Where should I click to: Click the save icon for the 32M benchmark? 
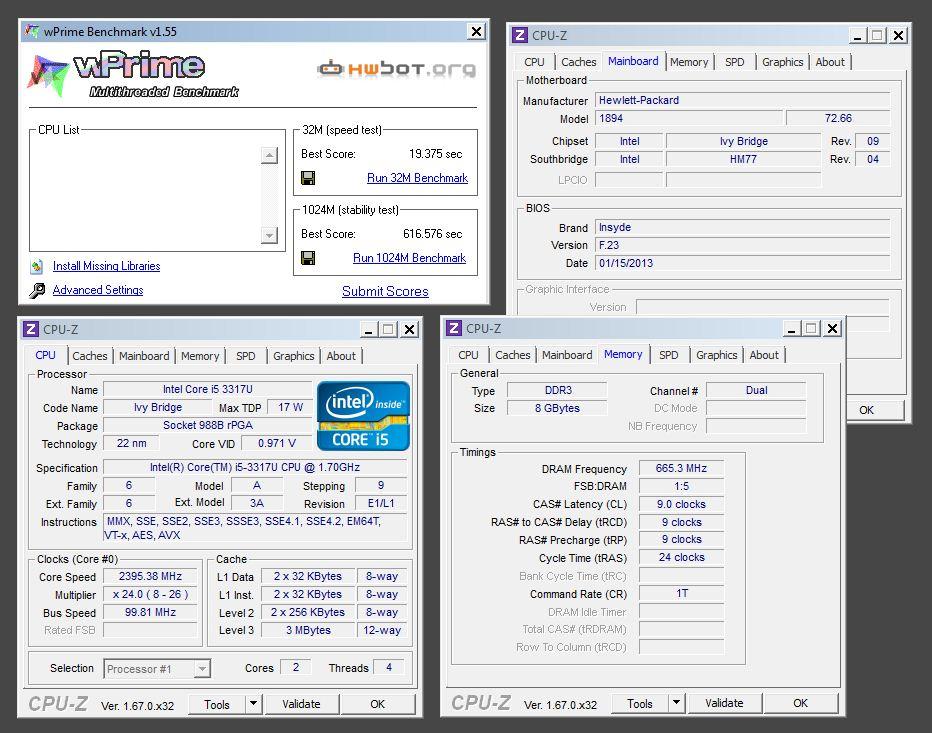coord(308,178)
